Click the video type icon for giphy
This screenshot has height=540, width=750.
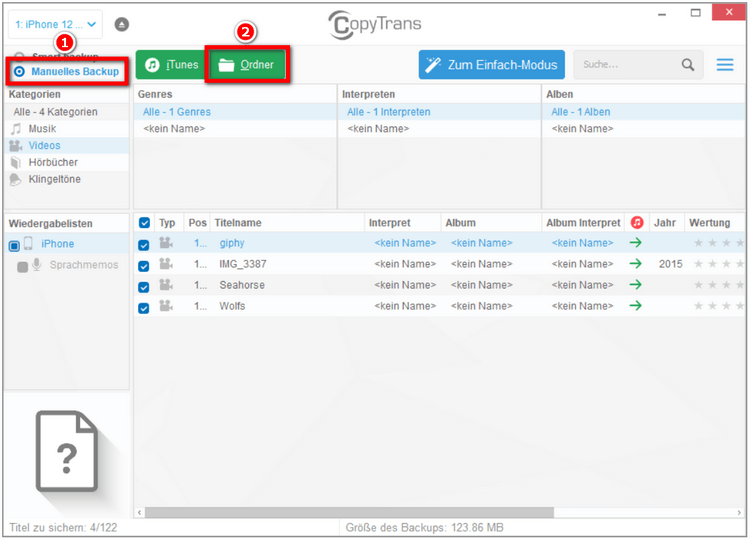[165, 243]
